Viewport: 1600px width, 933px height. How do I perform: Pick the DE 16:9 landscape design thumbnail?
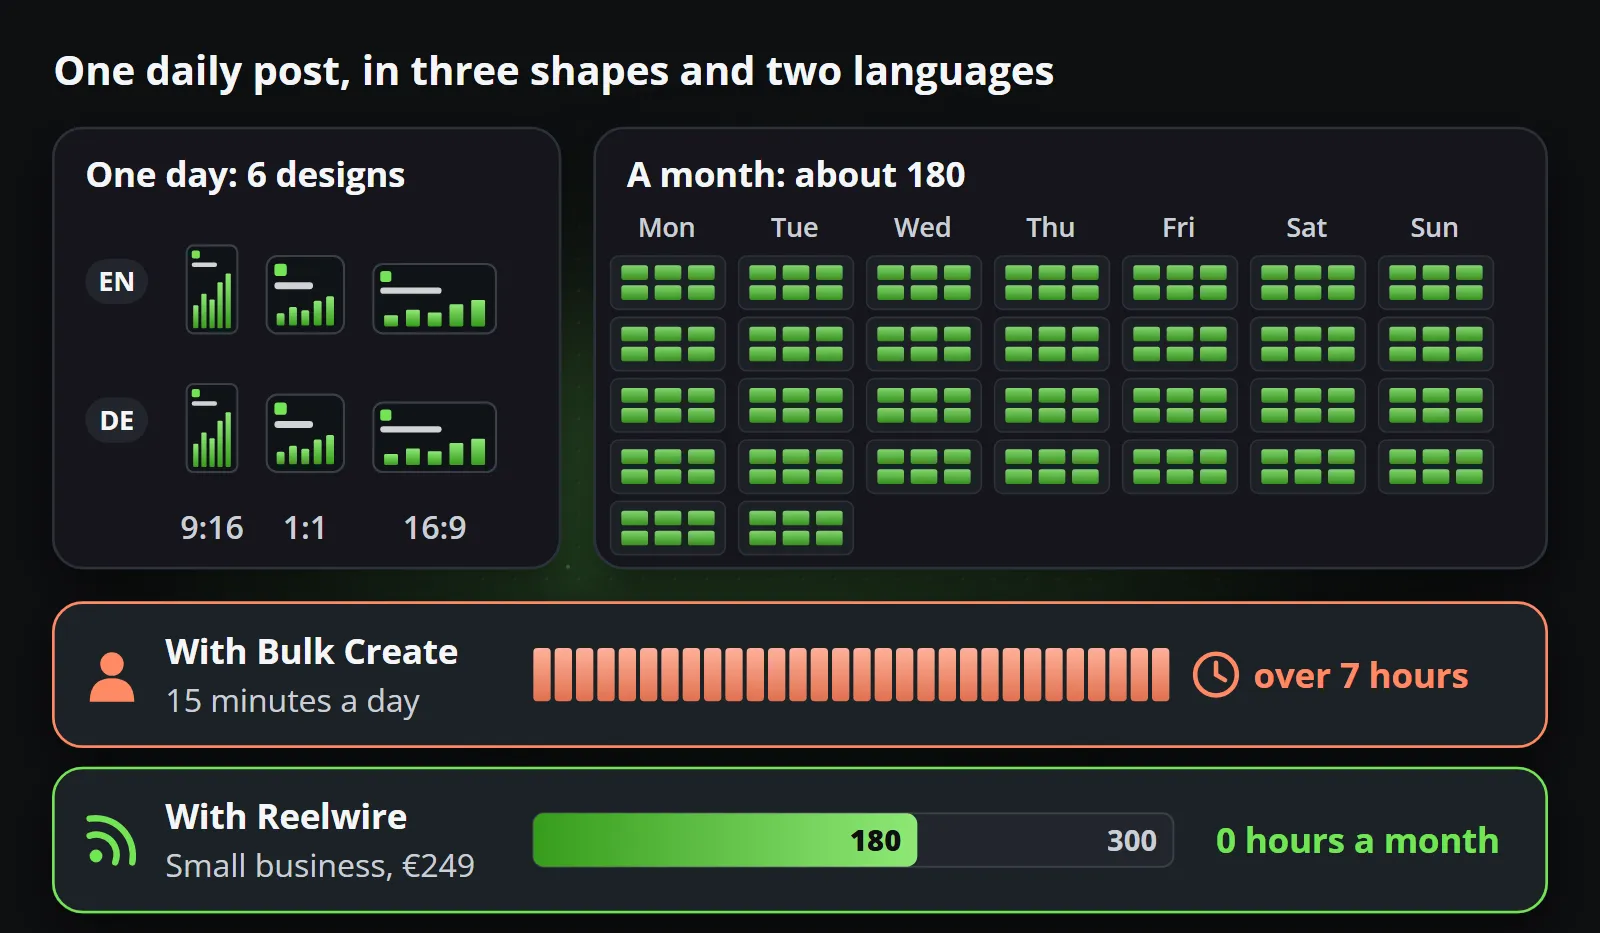[x=434, y=437]
